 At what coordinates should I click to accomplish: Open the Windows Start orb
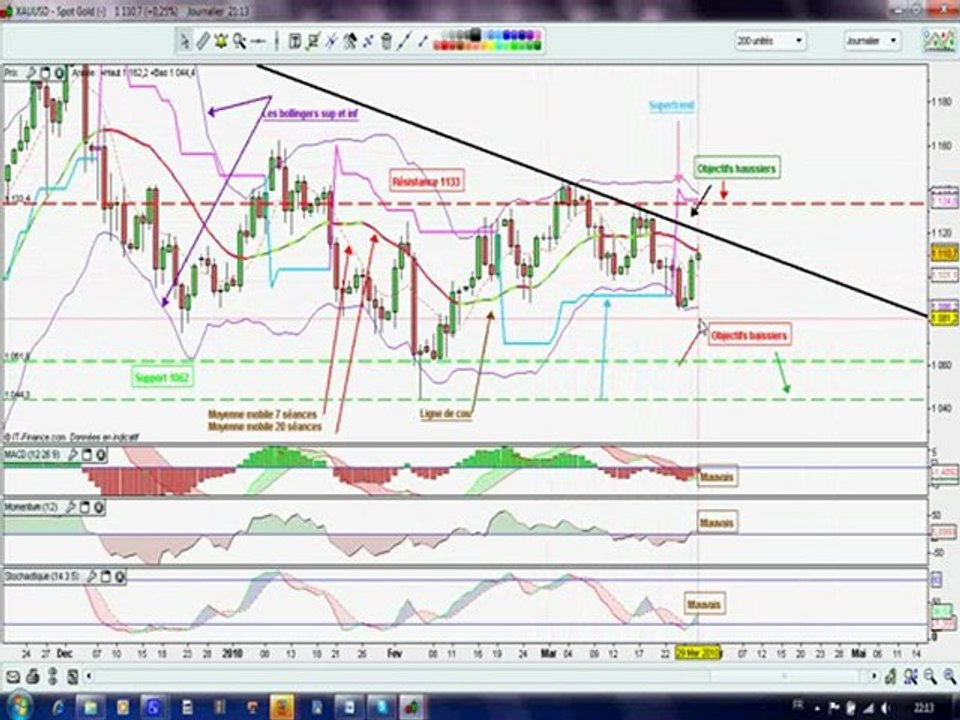tap(20, 705)
